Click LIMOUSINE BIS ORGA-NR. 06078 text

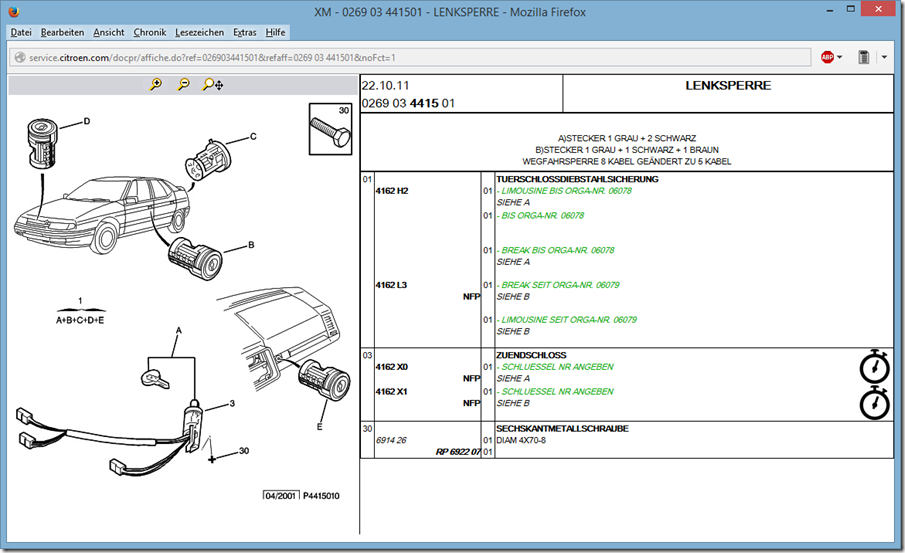(x=566, y=190)
